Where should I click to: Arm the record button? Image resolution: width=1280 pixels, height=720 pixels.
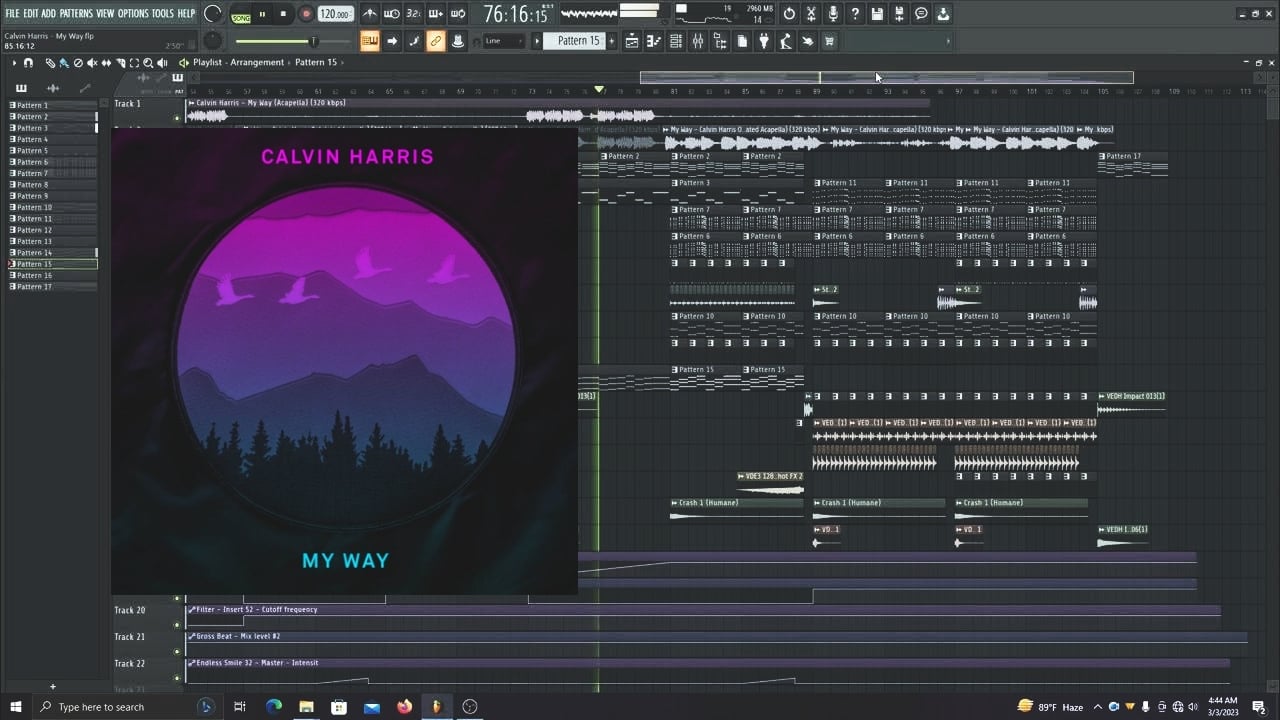[306, 14]
